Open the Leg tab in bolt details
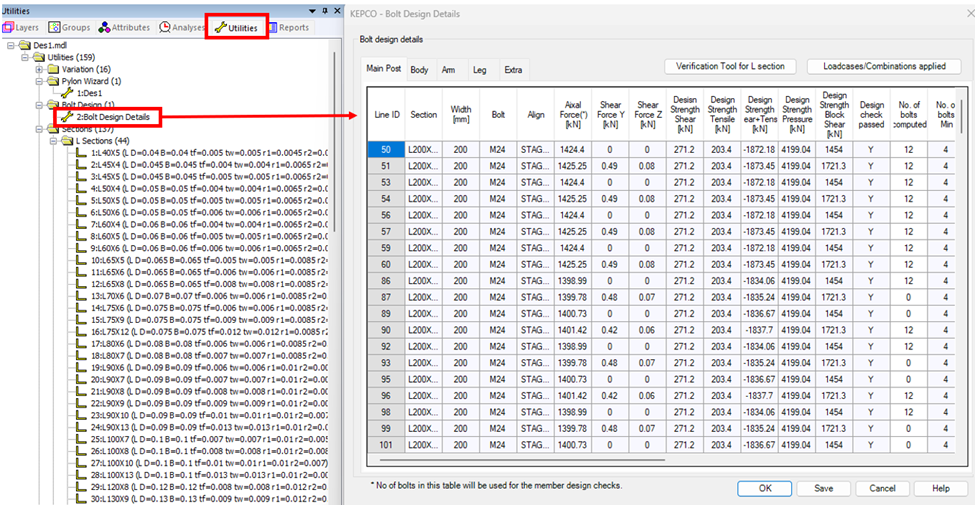This screenshot has width=975, height=505. point(480,70)
